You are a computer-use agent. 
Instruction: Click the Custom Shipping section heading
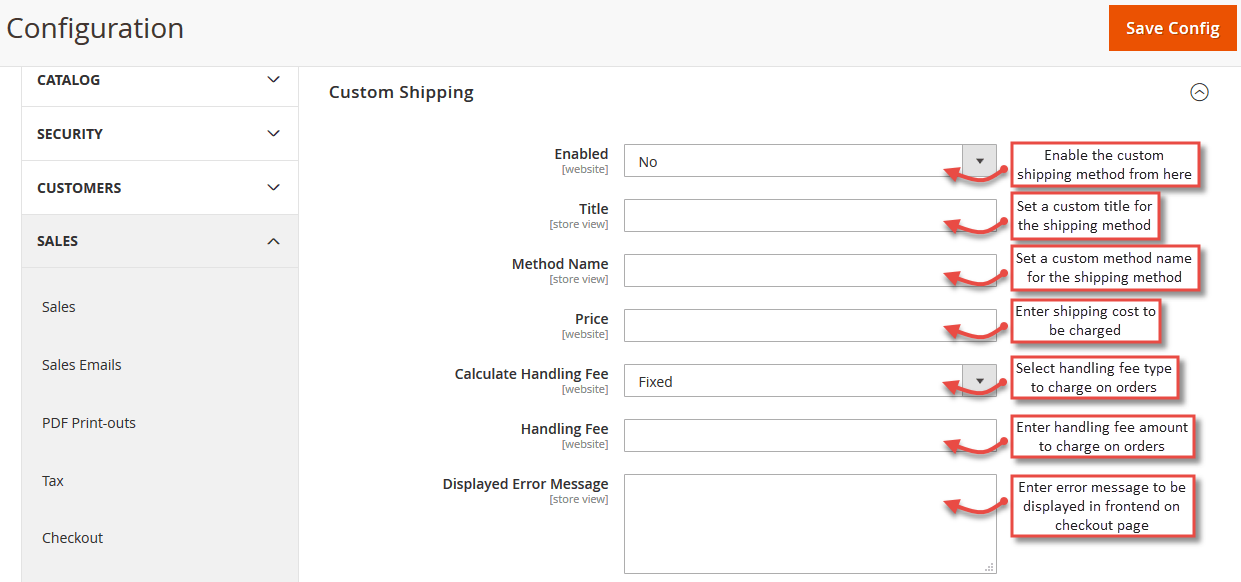tap(401, 92)
